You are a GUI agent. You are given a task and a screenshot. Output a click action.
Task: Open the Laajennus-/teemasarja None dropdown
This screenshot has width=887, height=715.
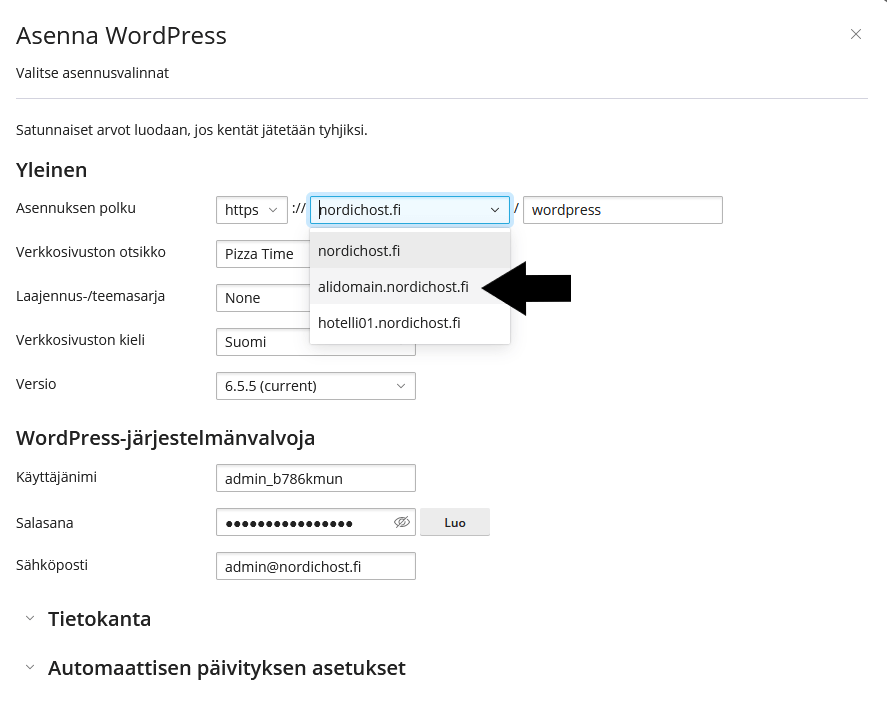tap(262, 298)
